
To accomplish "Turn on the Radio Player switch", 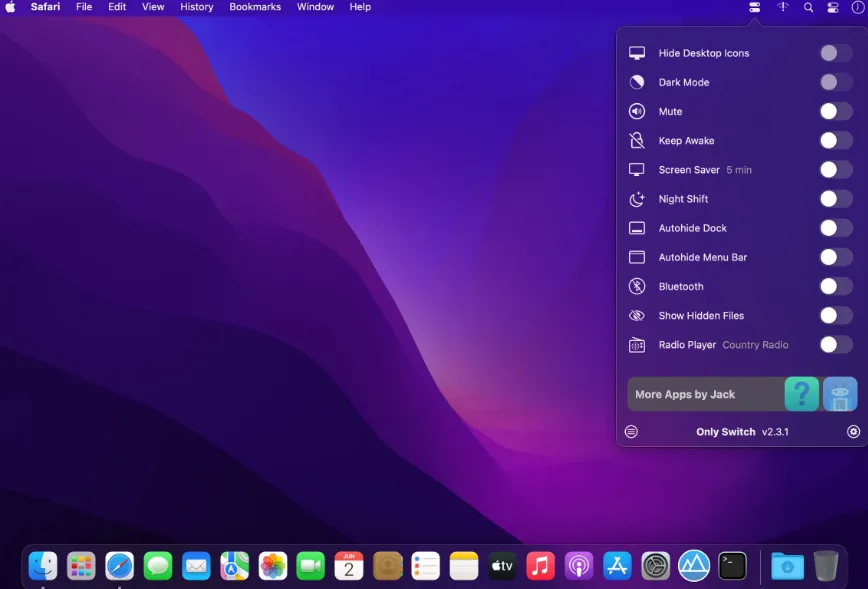I will (836, 345).
